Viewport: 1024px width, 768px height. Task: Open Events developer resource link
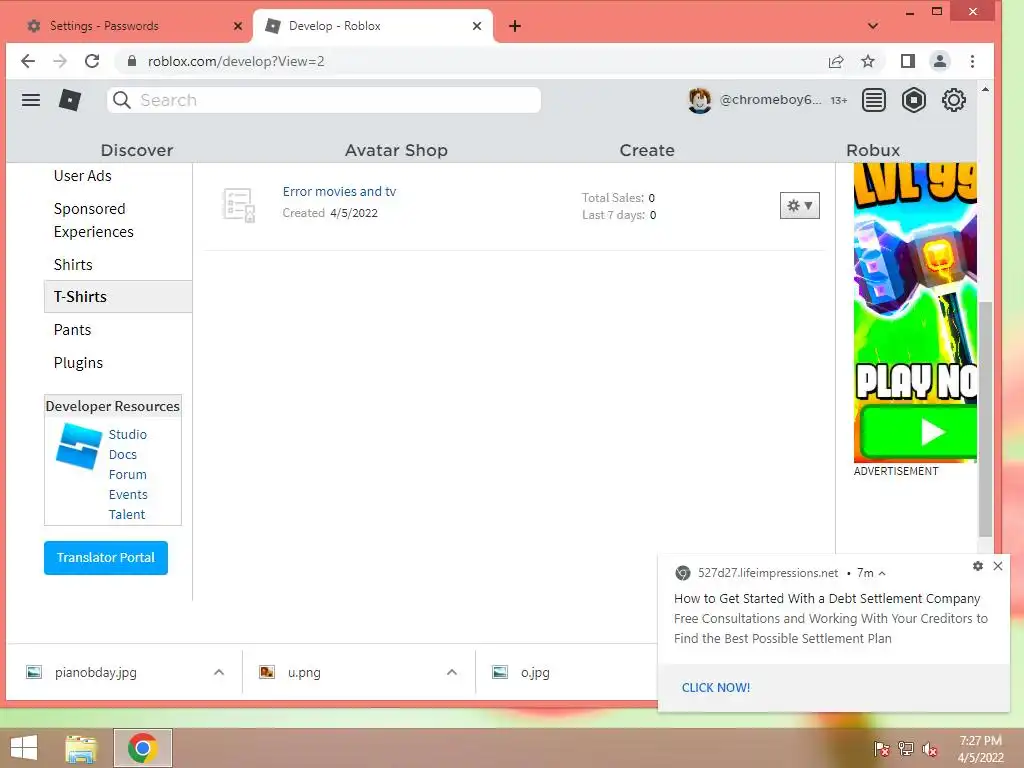[128, 494]
